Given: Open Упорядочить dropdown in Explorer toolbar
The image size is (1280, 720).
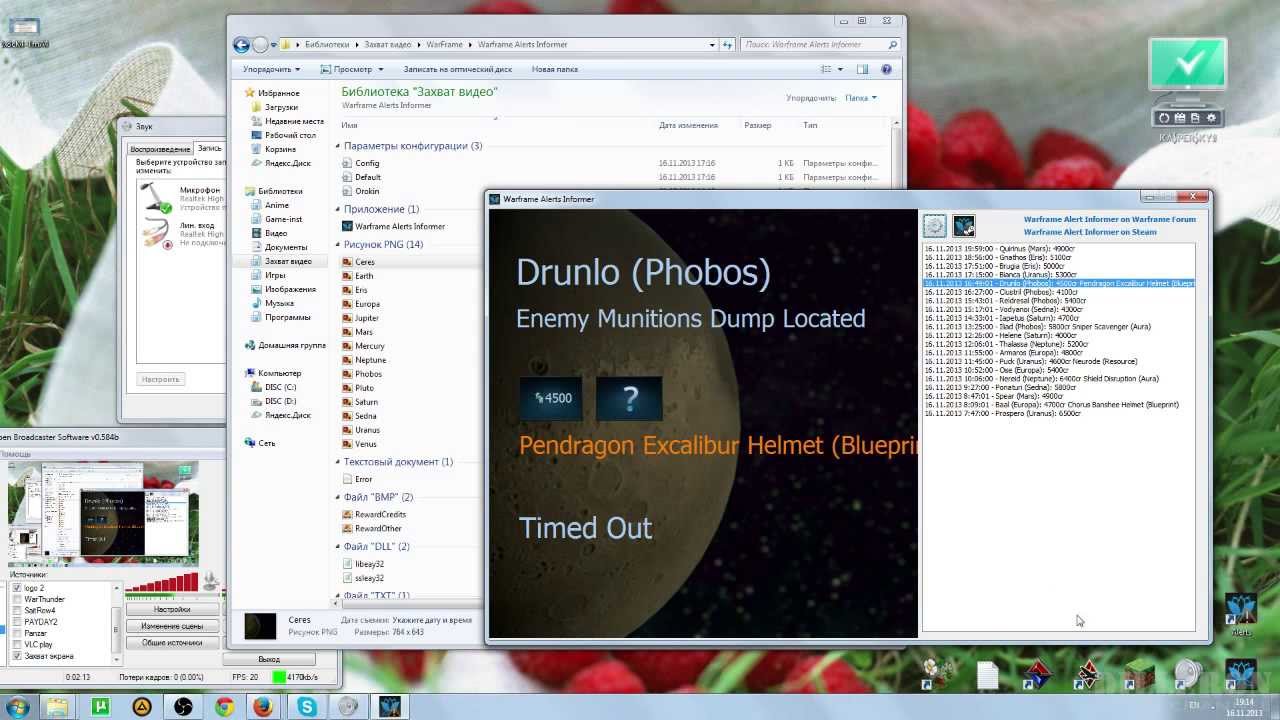Looking at the screenshot, I should pyautogui.click(x=271, y=69).
